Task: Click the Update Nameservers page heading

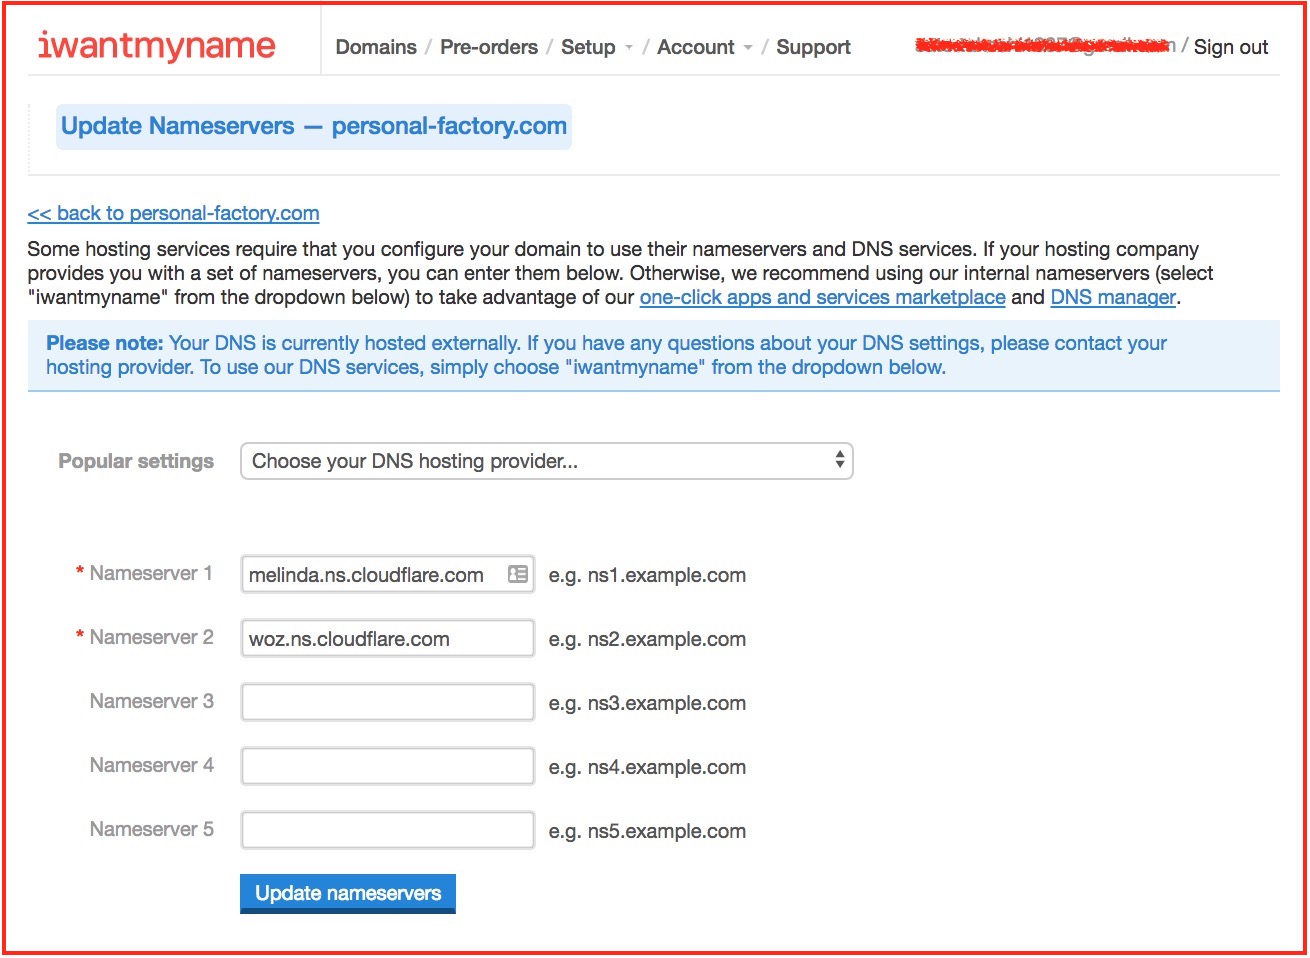Action: tap(314, 126)
